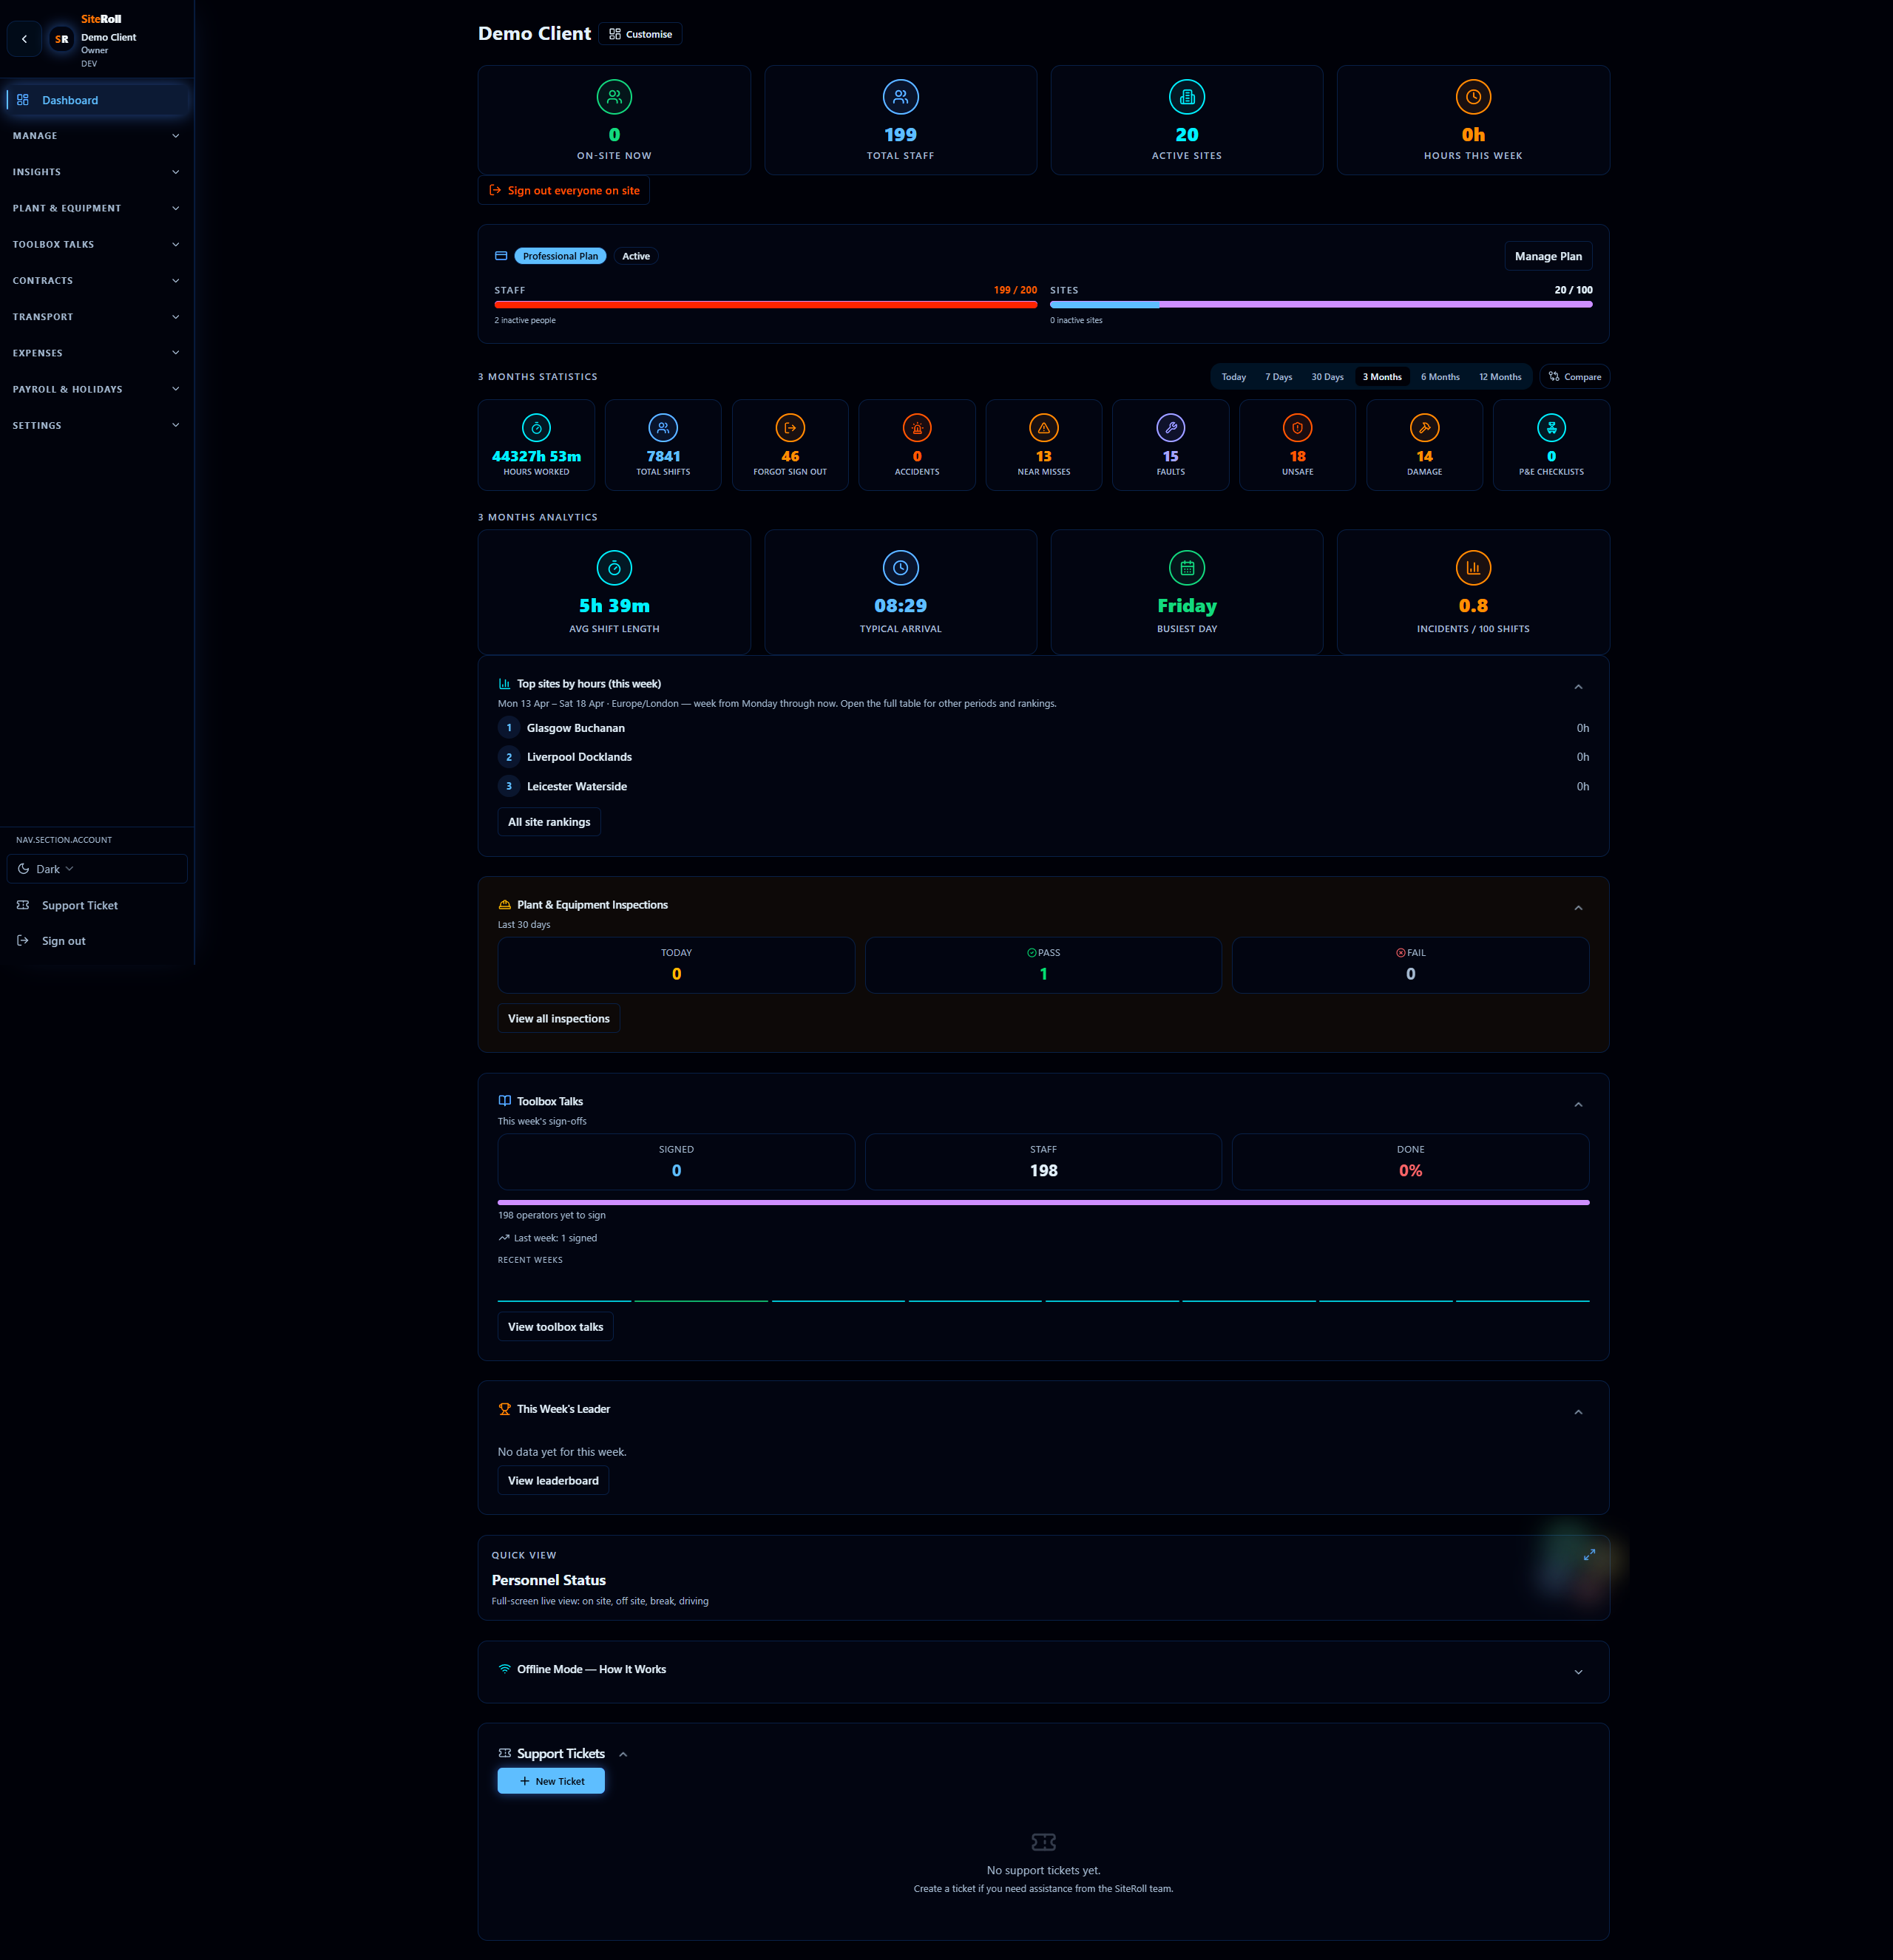Click the P&E Checklists icon
This screenshot has width=1893, height=1960.
[x=1551, y=427]
